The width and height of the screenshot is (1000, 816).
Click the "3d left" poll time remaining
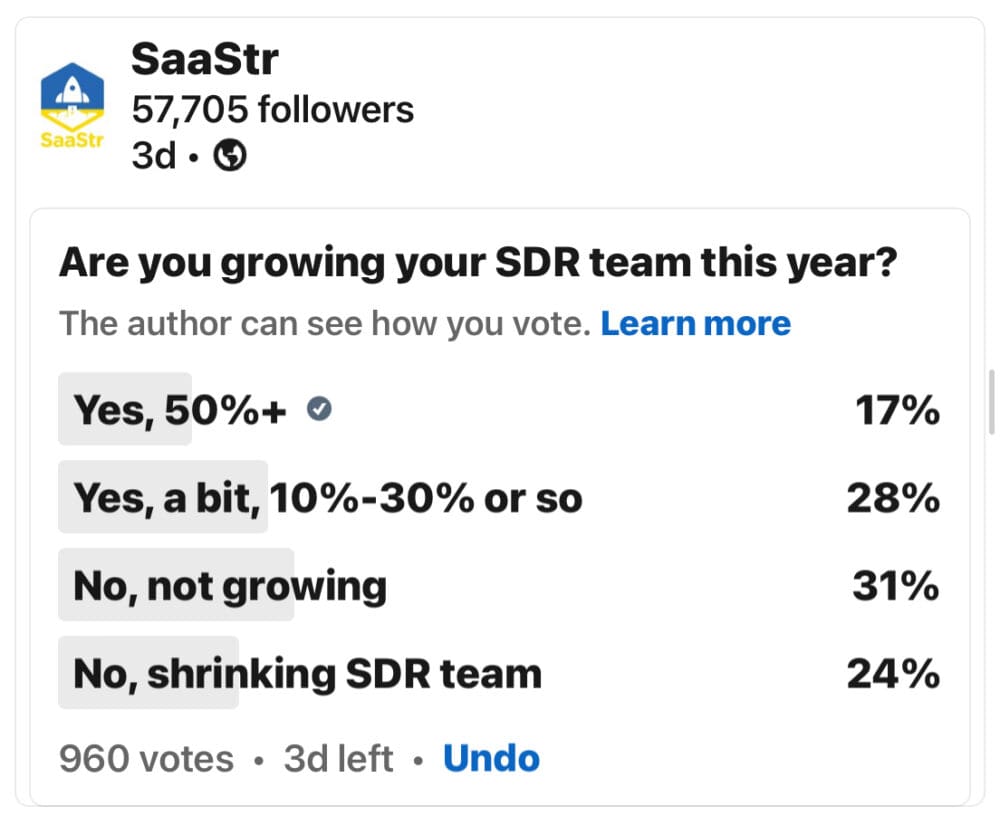point(338,759)
